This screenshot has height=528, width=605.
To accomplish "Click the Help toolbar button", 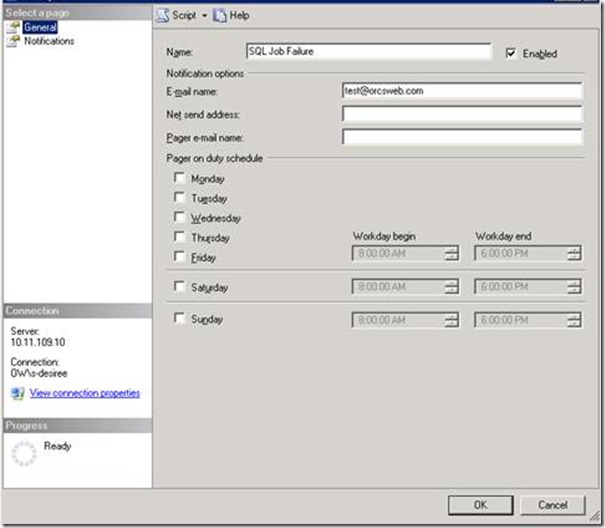I will [x=232, y=16].
